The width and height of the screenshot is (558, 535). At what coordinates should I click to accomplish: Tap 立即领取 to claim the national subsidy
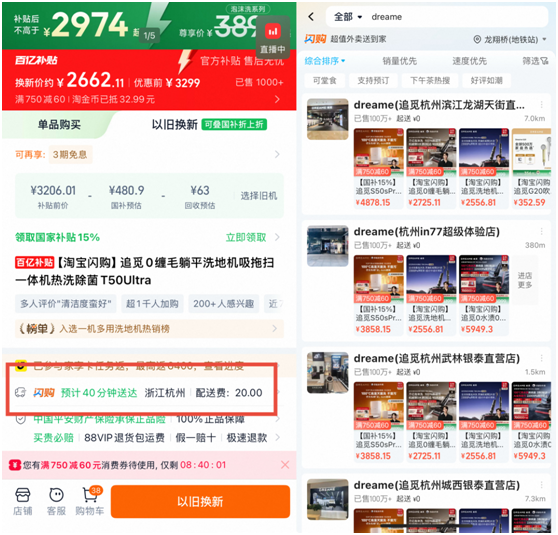click(x=246, y=237)
